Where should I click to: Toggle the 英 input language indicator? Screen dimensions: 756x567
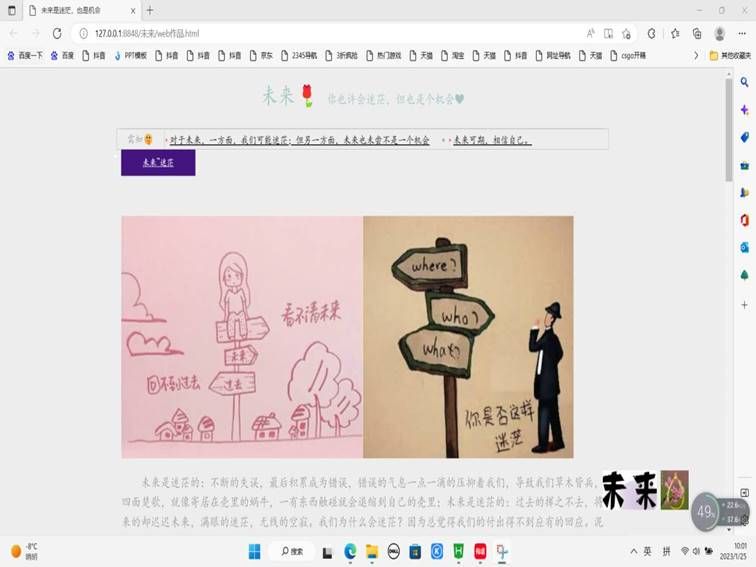click(x=648, y=551)
